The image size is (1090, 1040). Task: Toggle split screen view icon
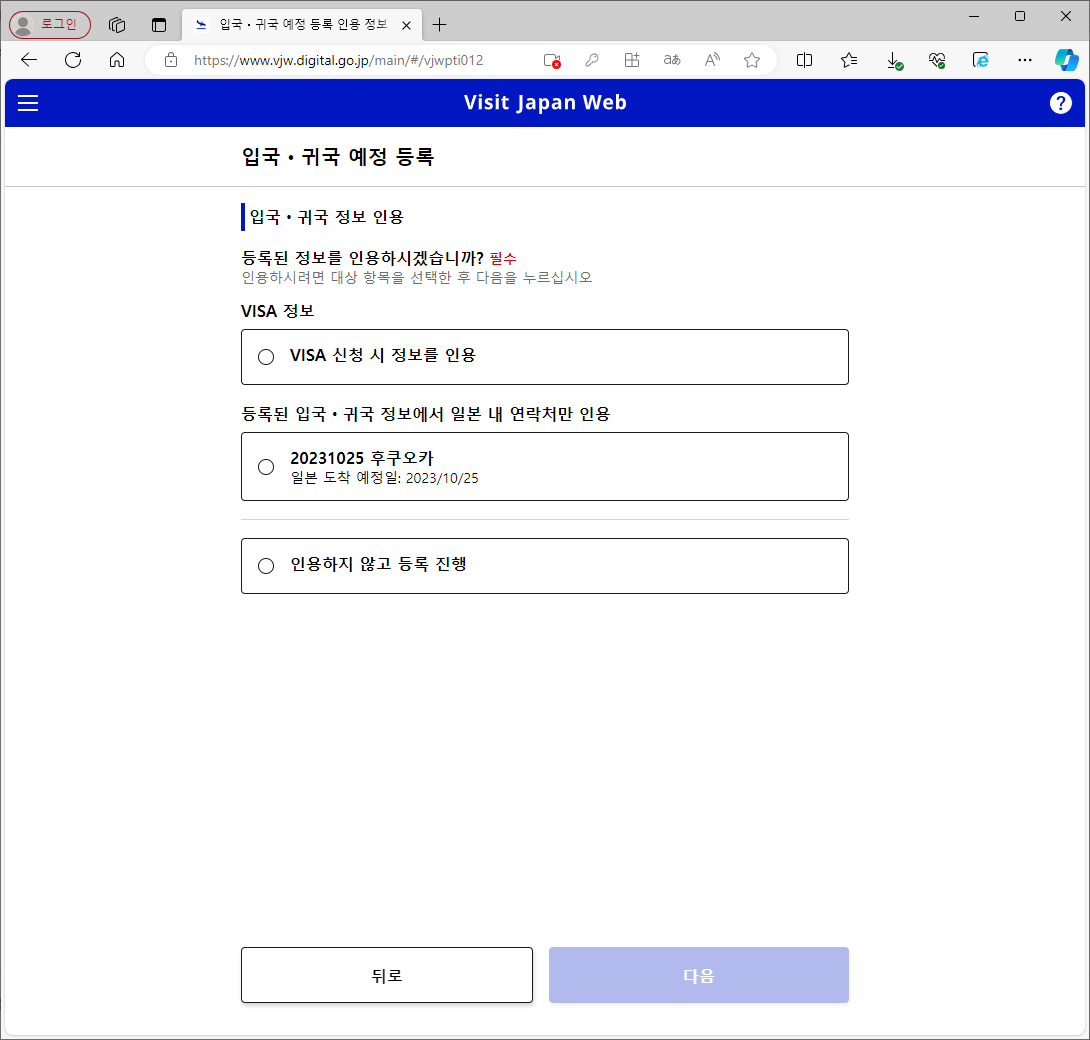tap(804, 60)
